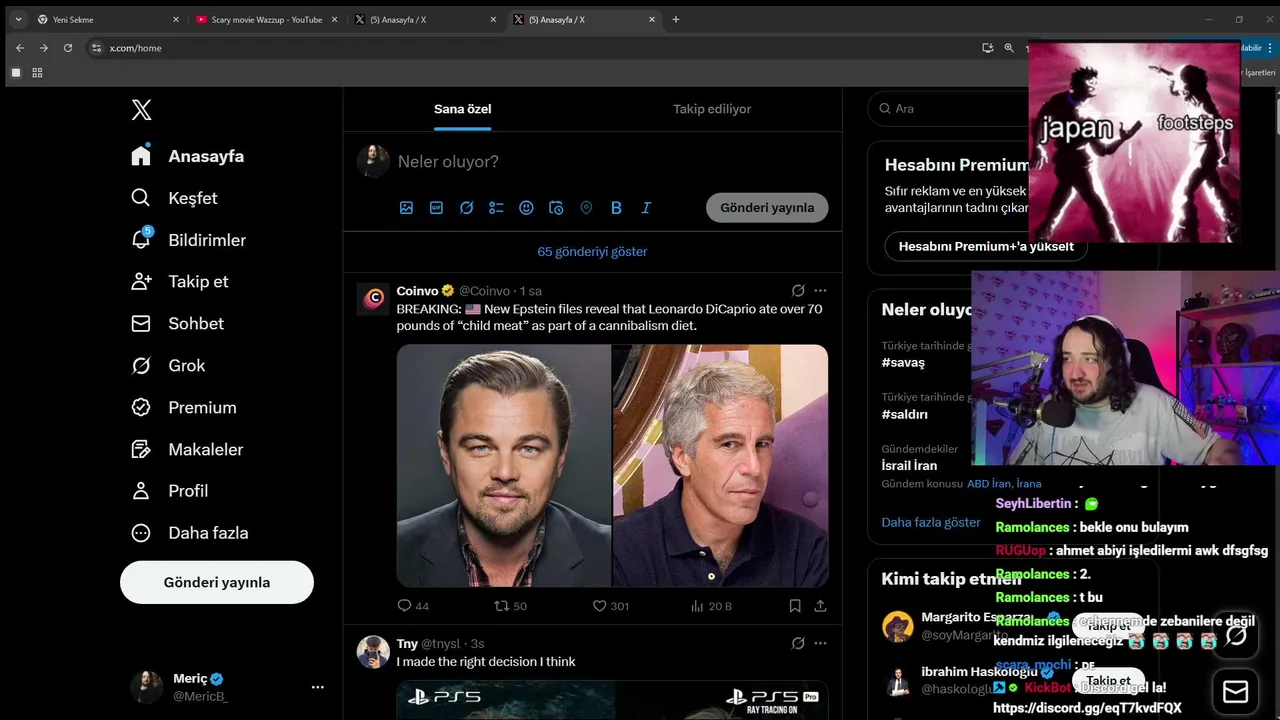Open Anasayfa home in sidebar
The width and height of the screenshot is (1280, 720).
click(188, 156)
